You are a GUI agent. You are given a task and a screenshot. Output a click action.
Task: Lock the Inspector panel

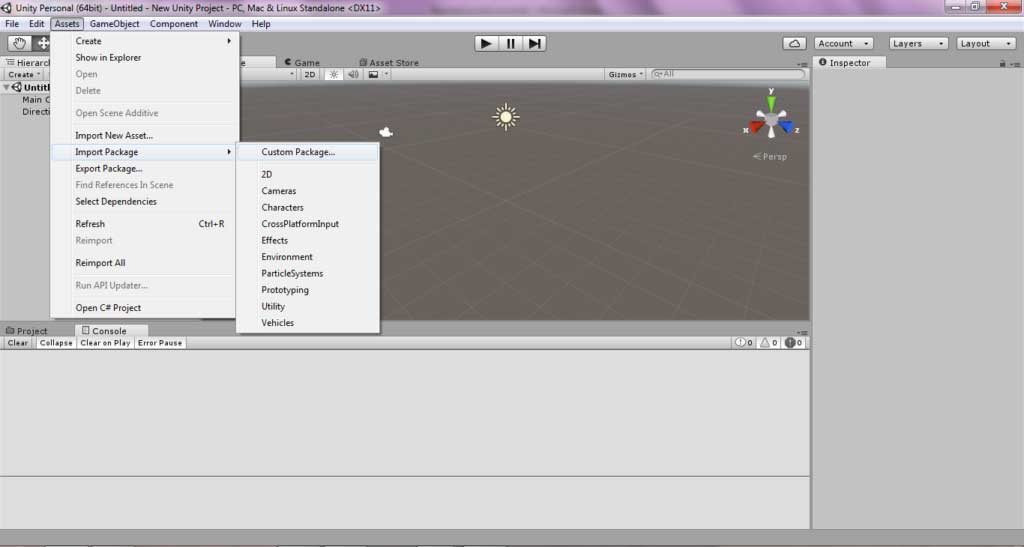pyautogui.click(x=1002, y=63)
